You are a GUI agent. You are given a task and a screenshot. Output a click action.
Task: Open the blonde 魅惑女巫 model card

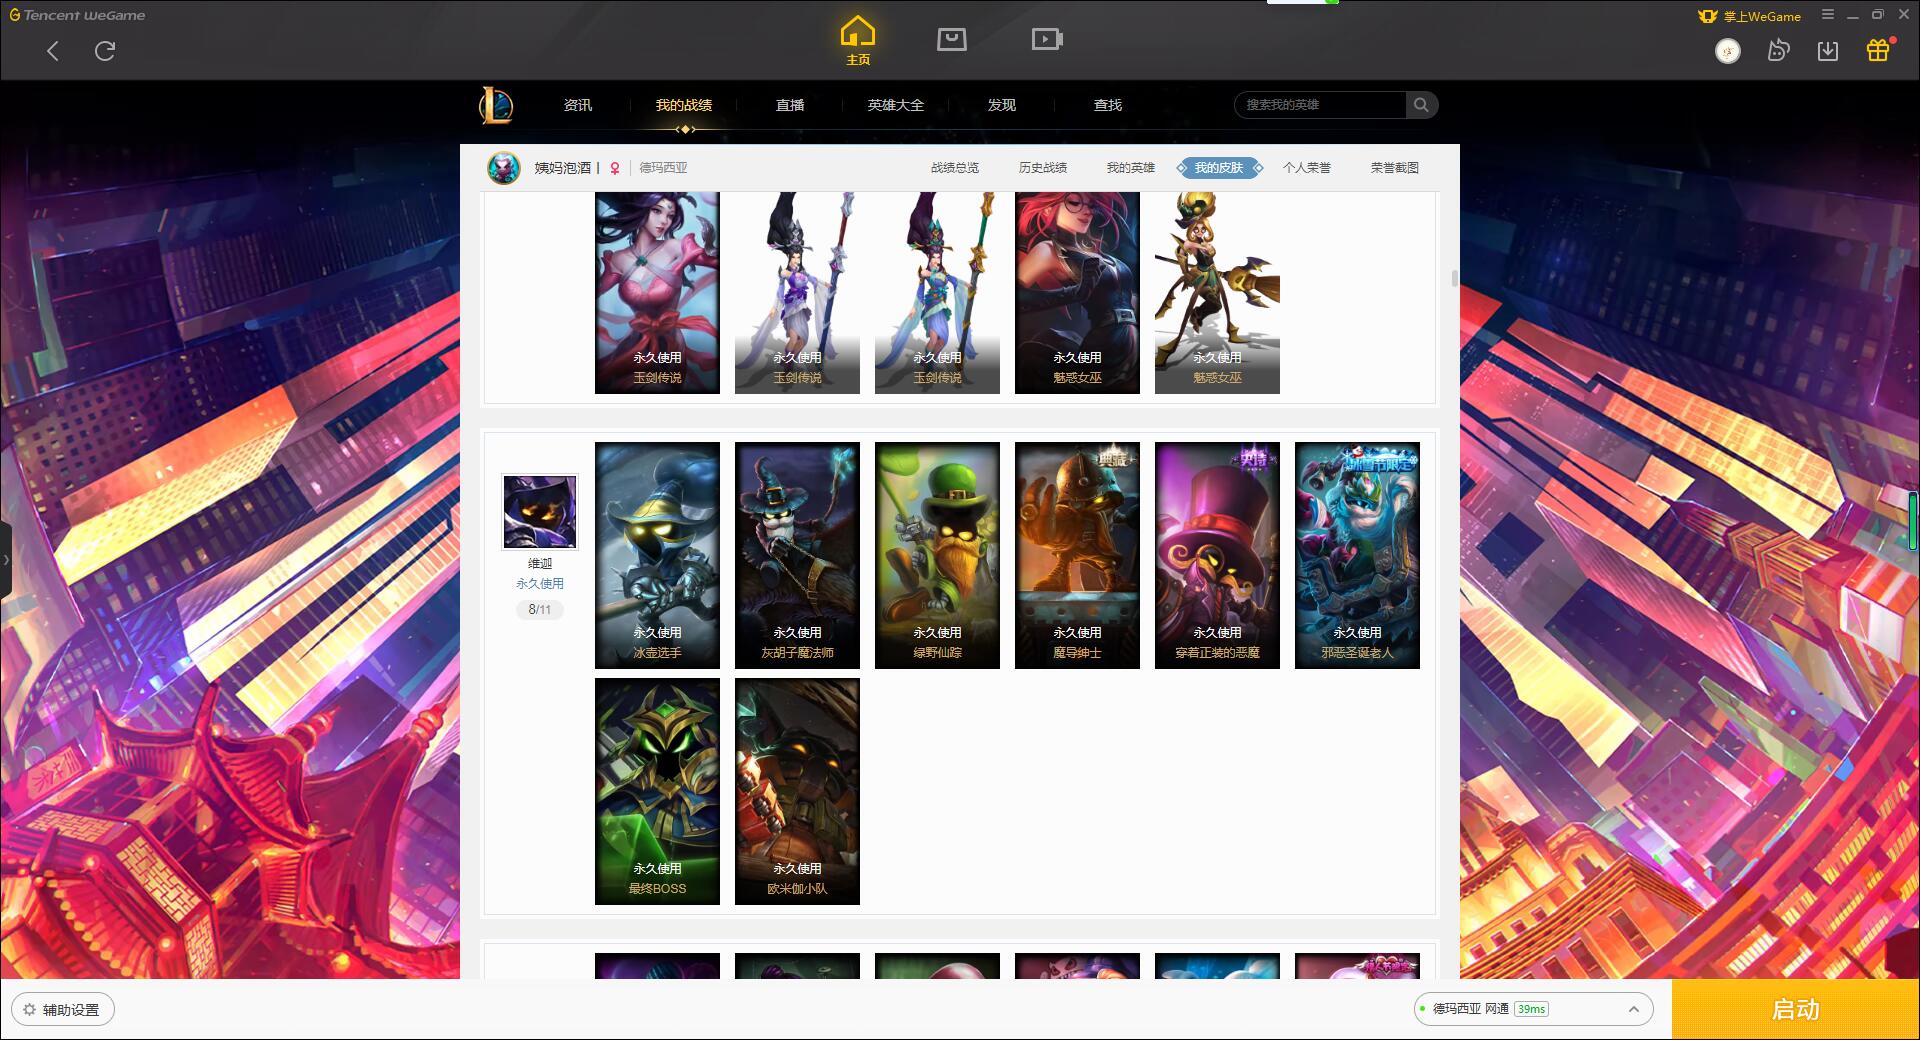click(1217, 292)
